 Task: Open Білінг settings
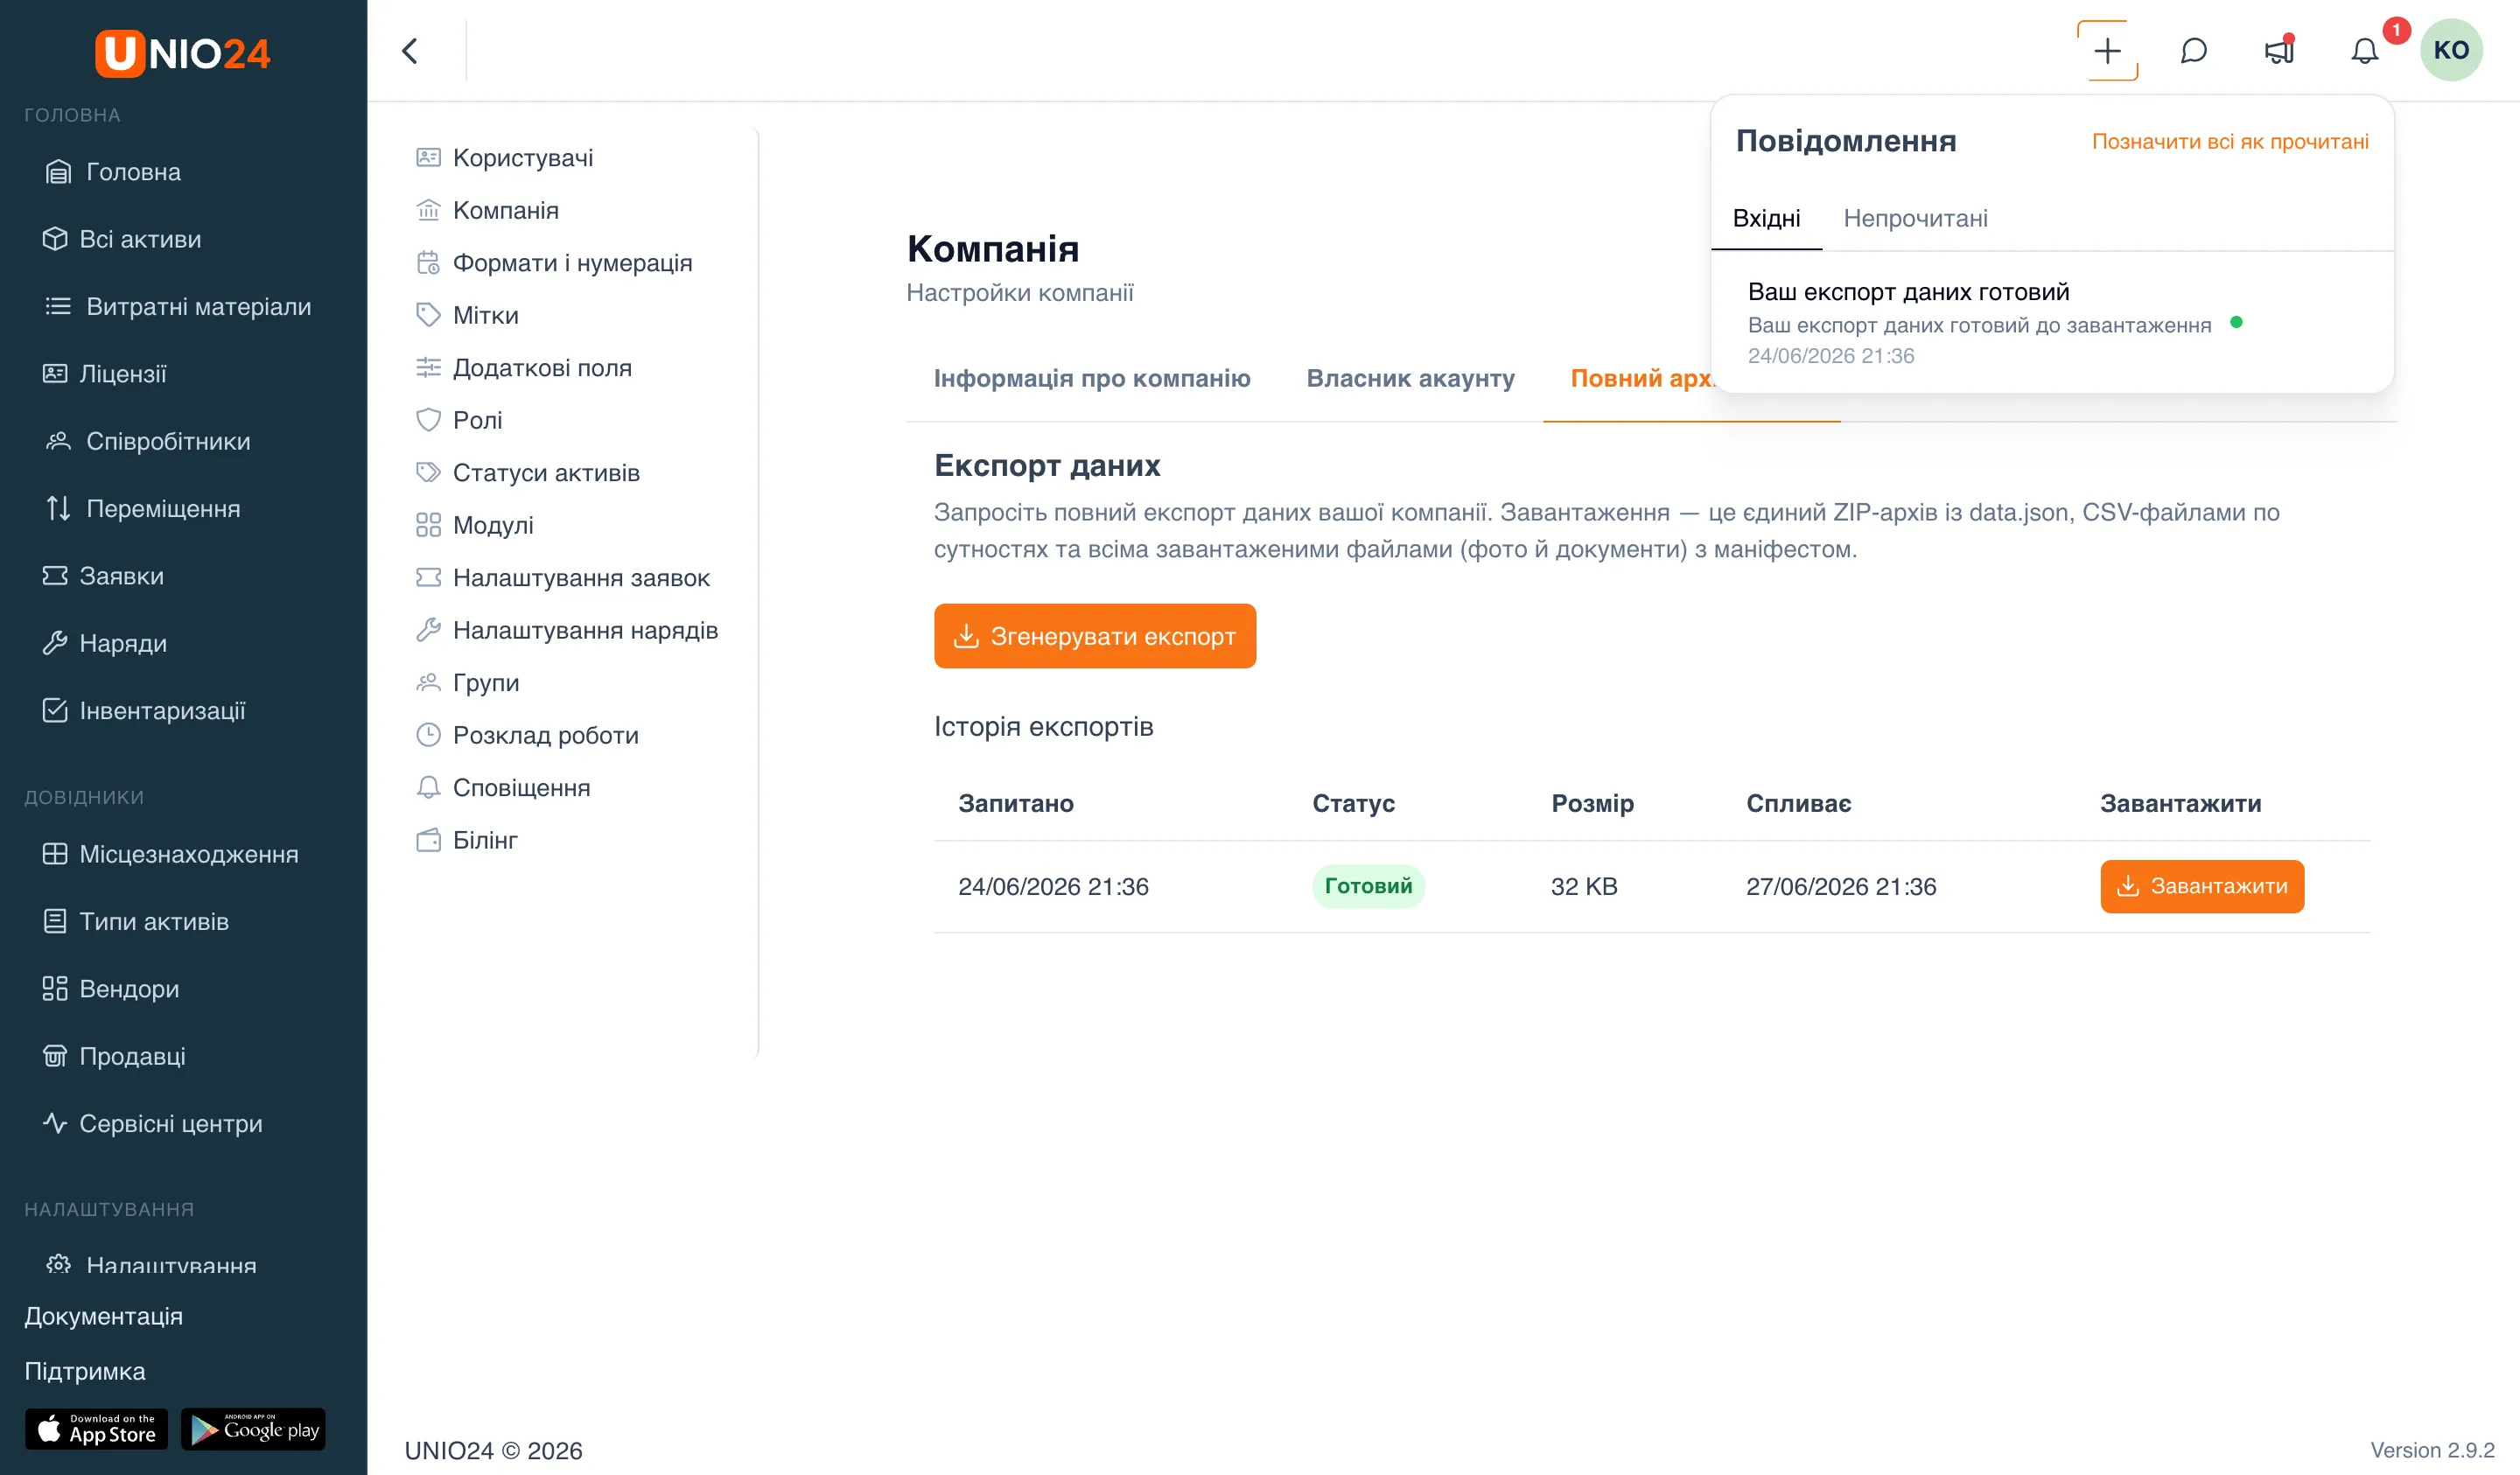[x=468, y=840]
